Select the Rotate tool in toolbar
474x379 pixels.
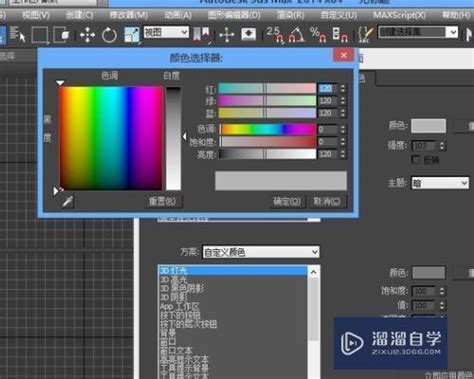click(109, 35)
